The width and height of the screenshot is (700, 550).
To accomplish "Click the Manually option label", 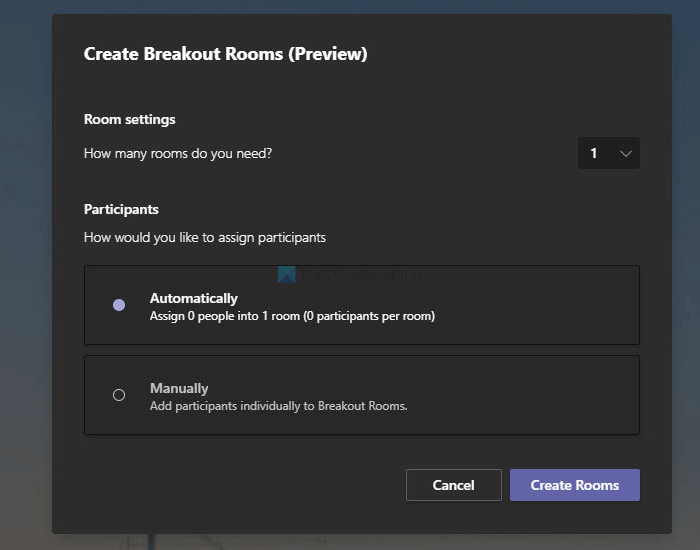I will 179,388.
